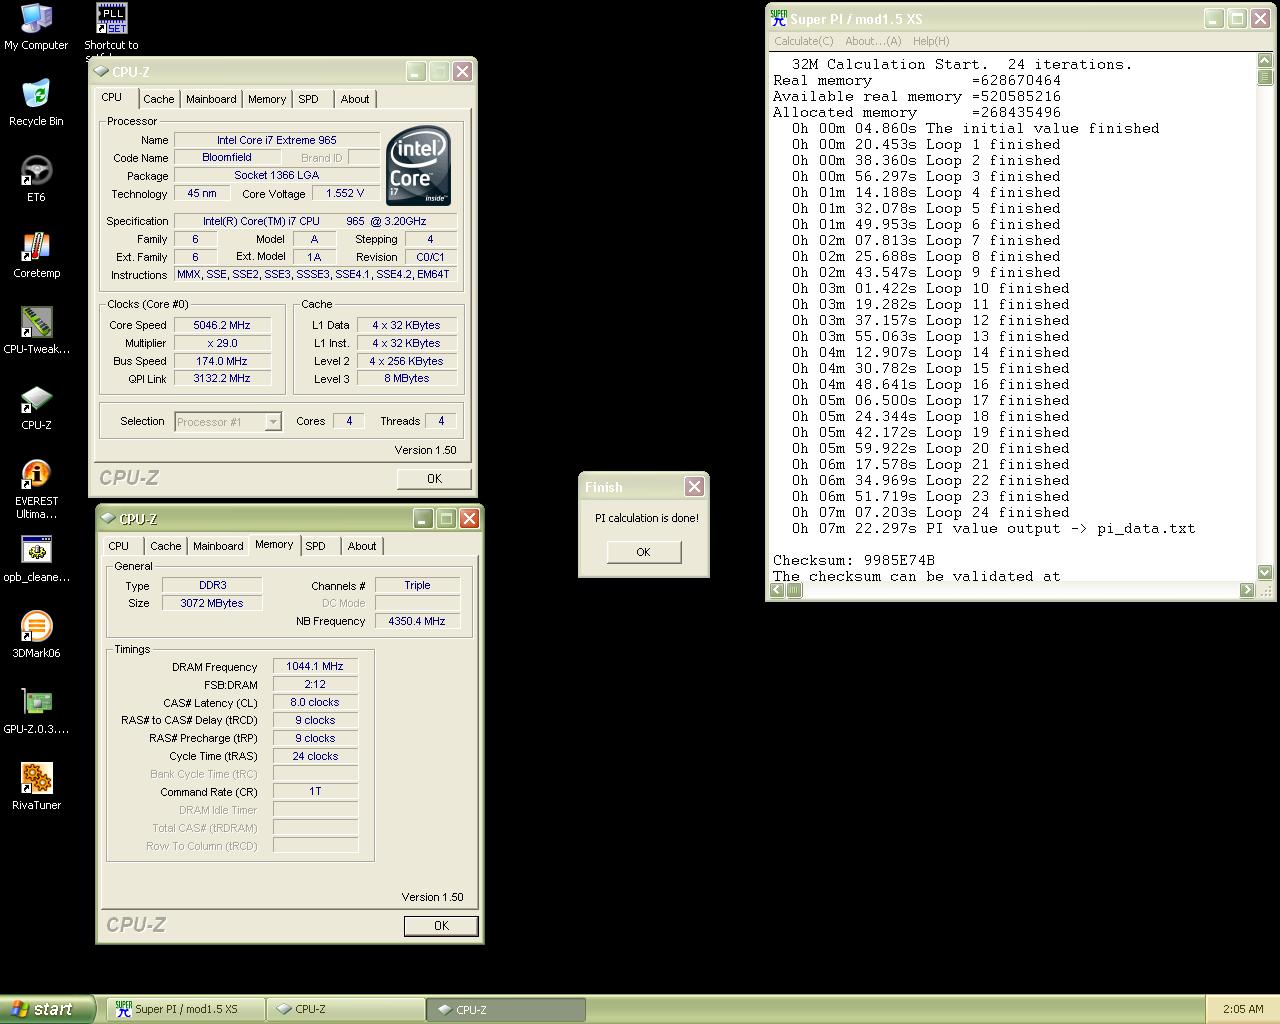This screenshot has width=1280, height=1024.
Task: Switch to first CPU-Z taskbar button
Action: [x=345, y=1009]
